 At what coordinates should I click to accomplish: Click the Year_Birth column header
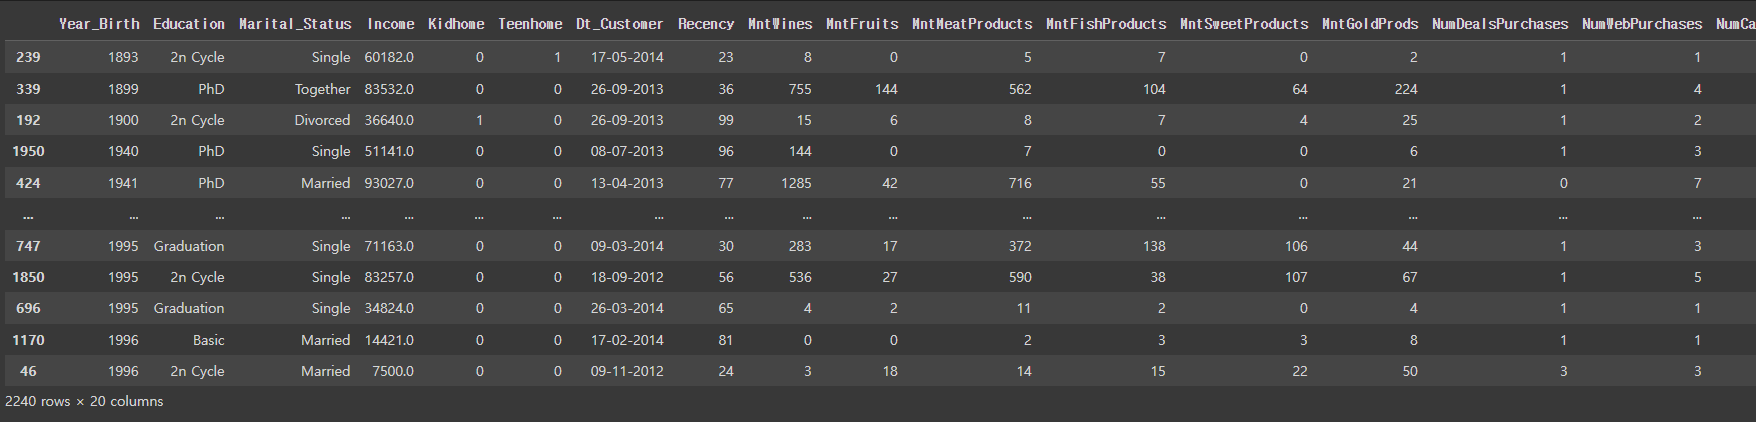pyautogui.click(x=99, y=24)
